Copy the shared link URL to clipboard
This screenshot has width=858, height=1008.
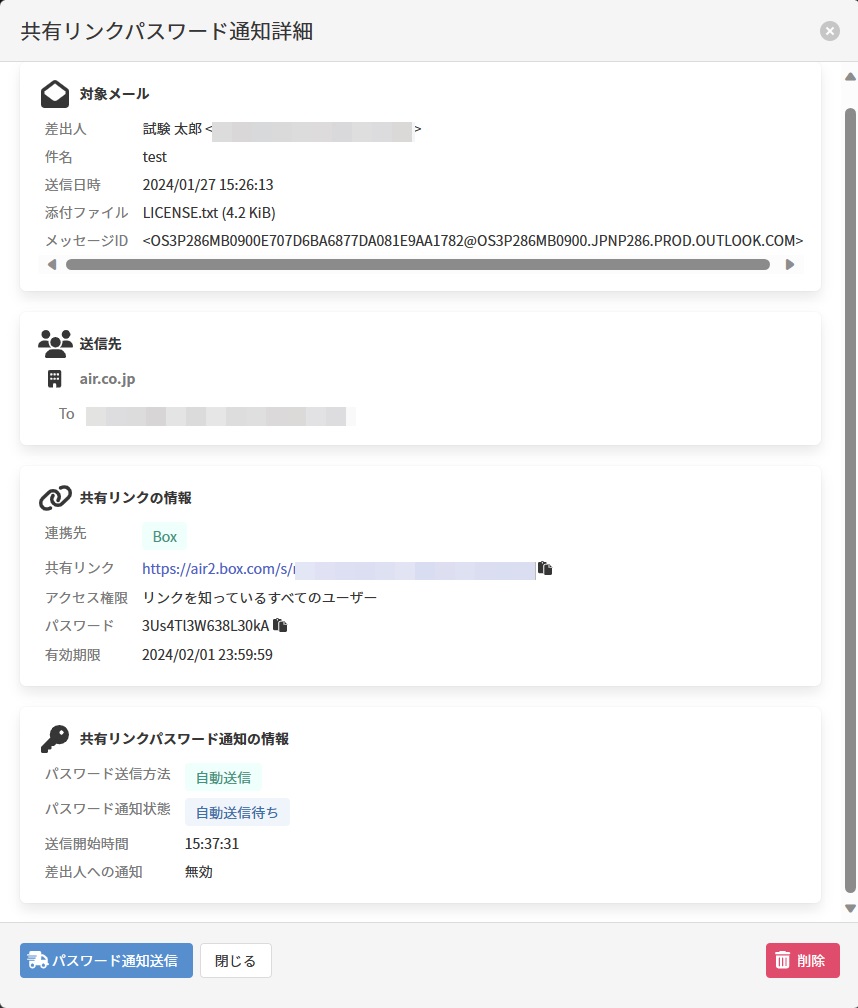click(x=545, y=568)
